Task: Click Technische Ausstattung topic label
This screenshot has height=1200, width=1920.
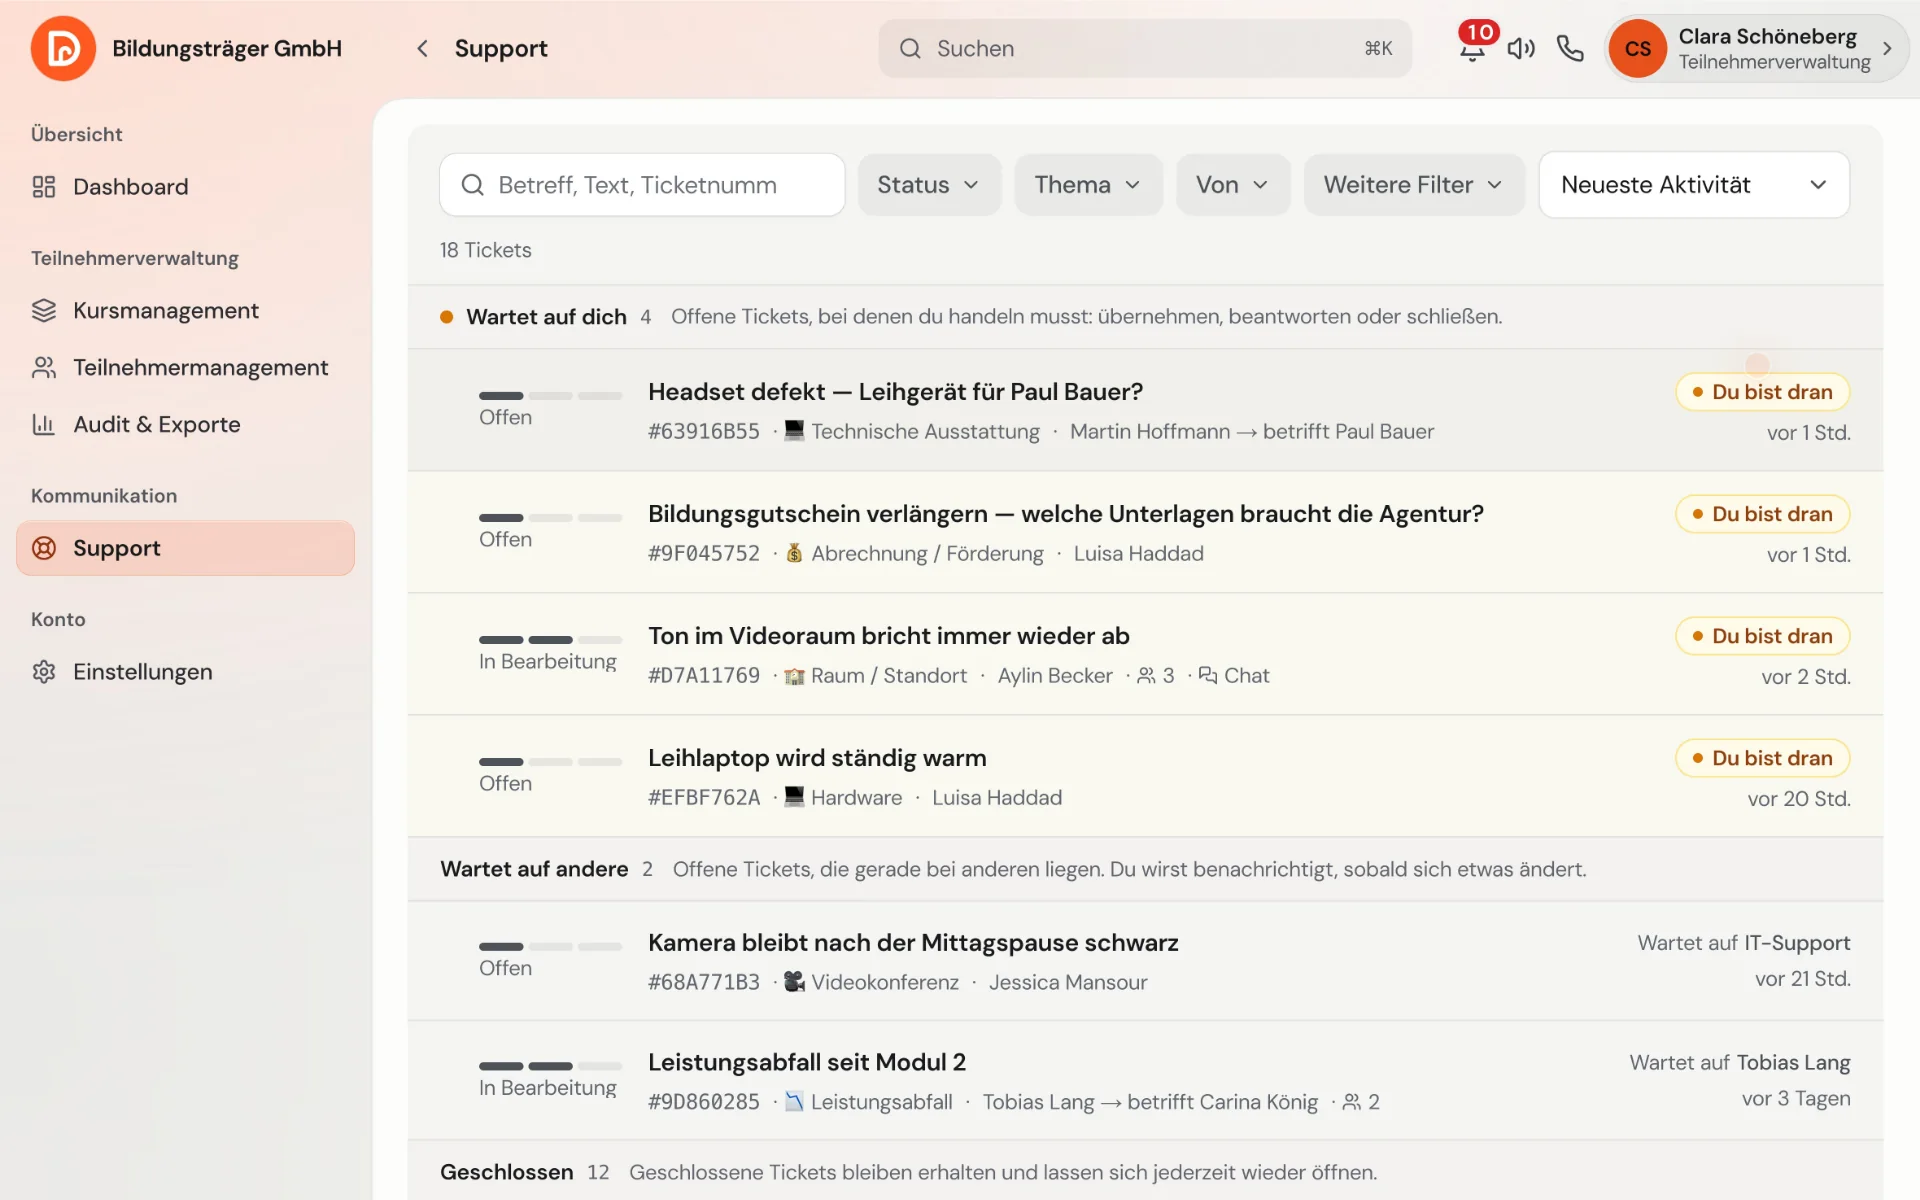Action: (x=925, y=432)
